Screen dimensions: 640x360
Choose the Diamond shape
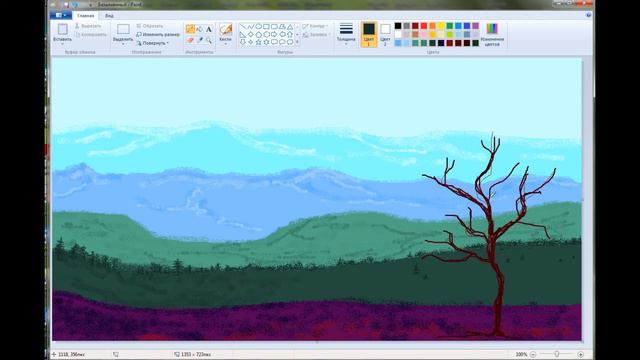point(251,34)
